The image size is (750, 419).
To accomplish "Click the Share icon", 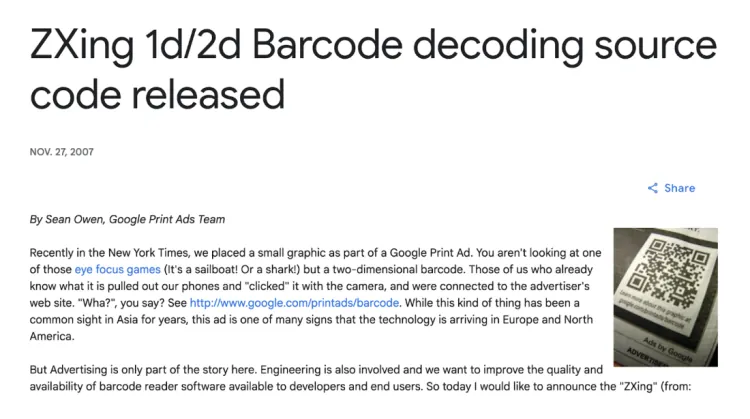I will pos(653,188).
